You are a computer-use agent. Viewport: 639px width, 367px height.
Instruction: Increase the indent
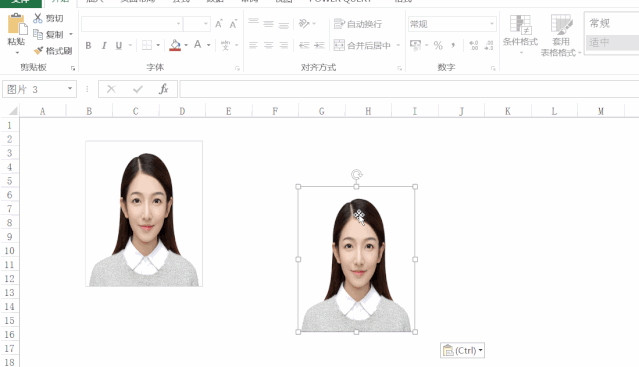pos(319,45)
